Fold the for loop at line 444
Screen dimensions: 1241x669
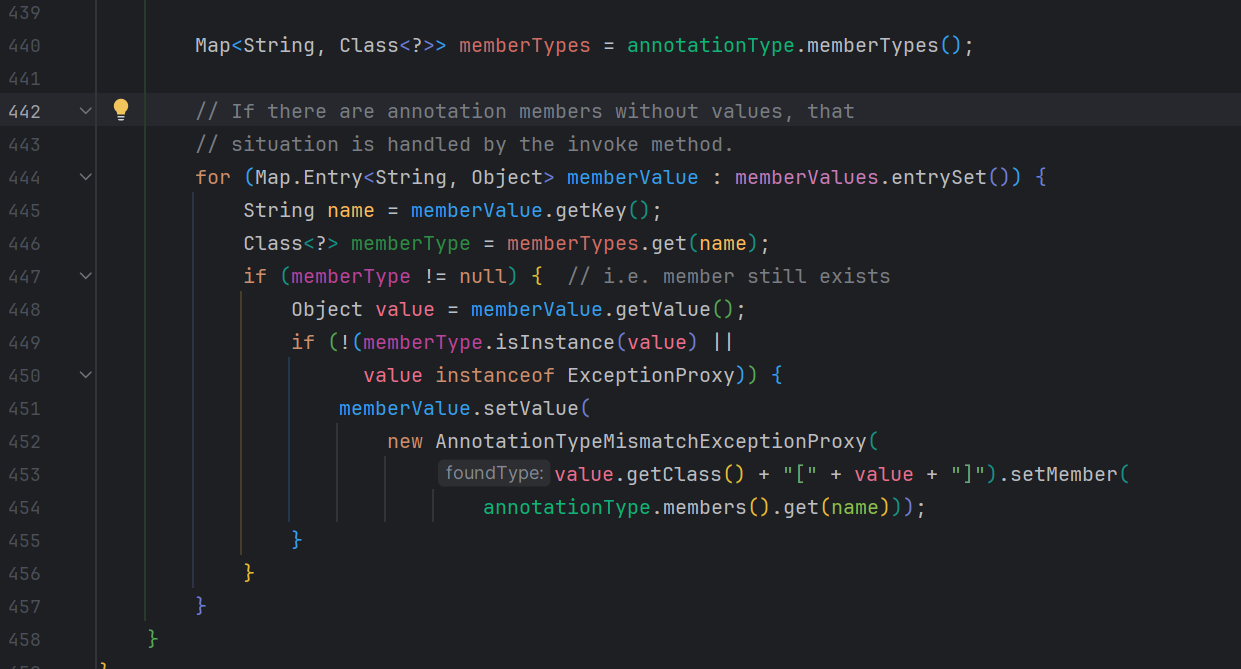[x=86, y=177]
